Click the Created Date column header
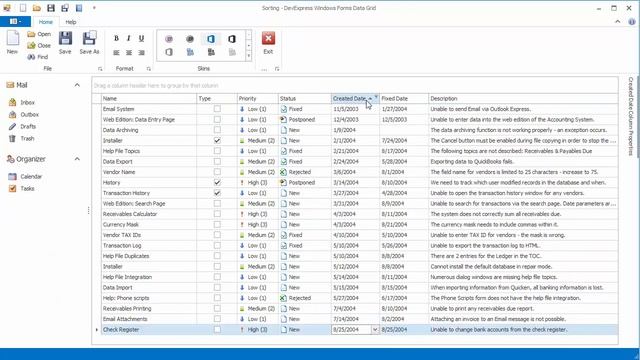The height and width of the screenshot is (360, 640). tap(355, 98)
